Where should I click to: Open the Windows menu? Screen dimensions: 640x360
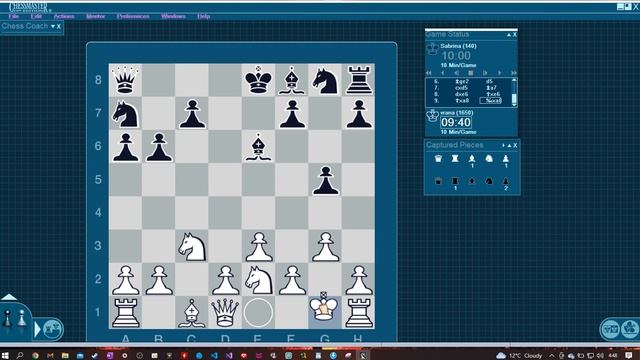173,16
